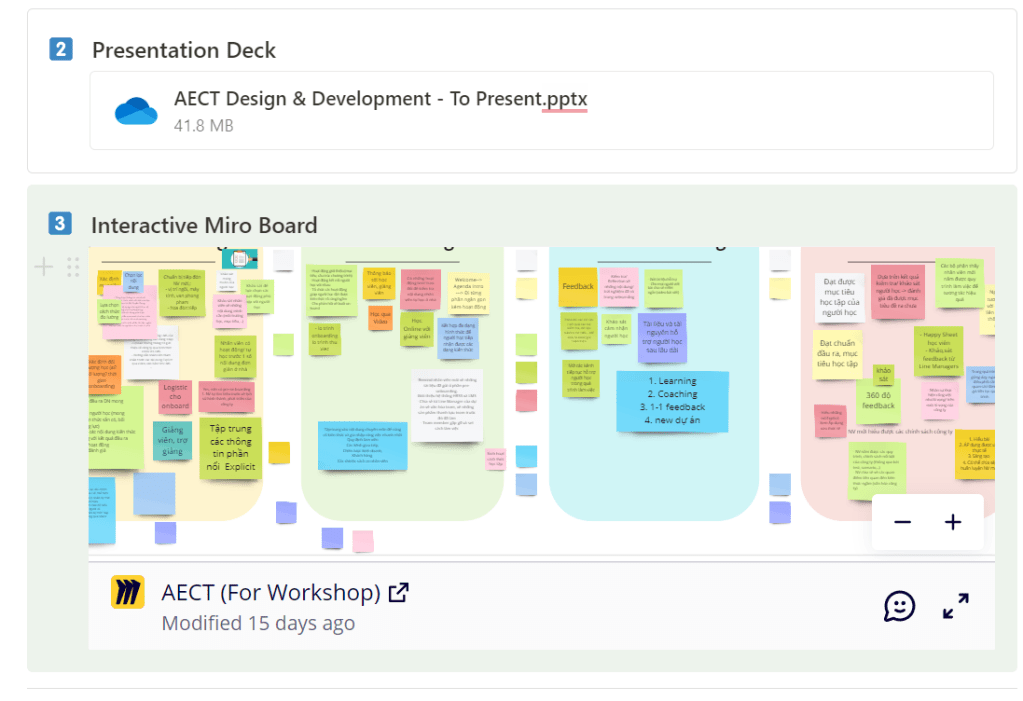Click the AECT (For Workshop) board title

pyautogui.click(x=270, y=593)
